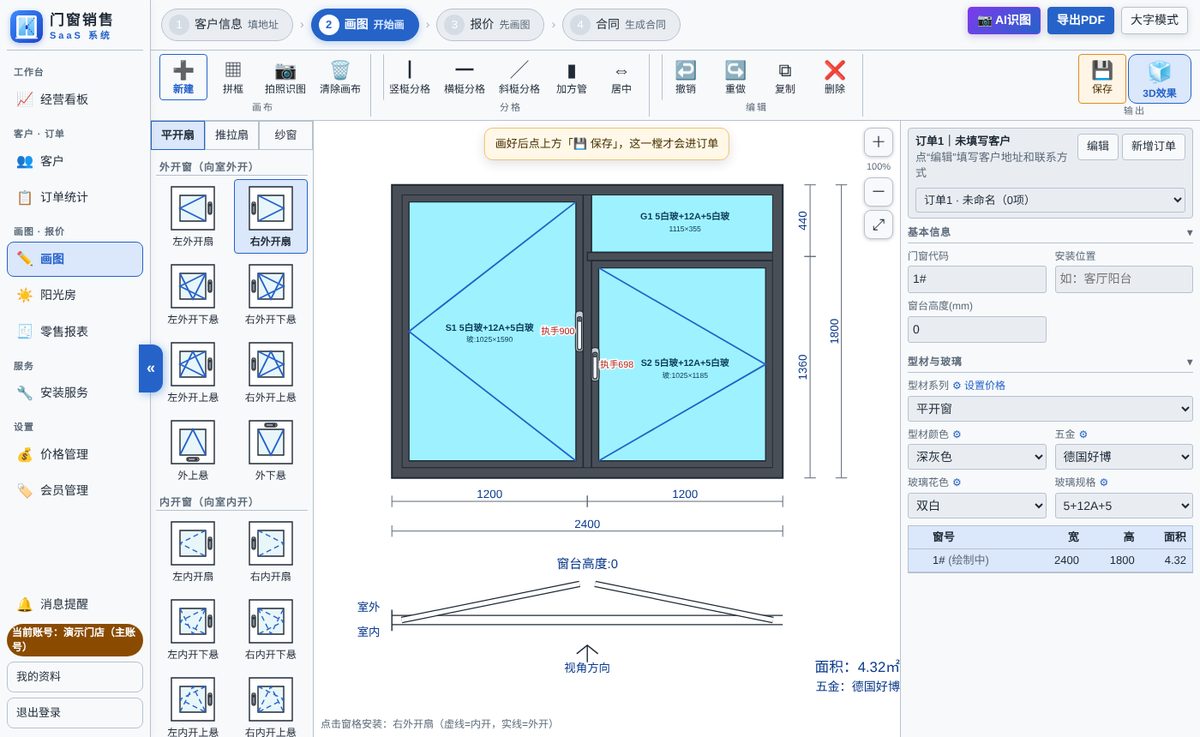Switch to the 纱窗 tab
1200x737 pixels.
pyautogui.click(x=285, y=135)
